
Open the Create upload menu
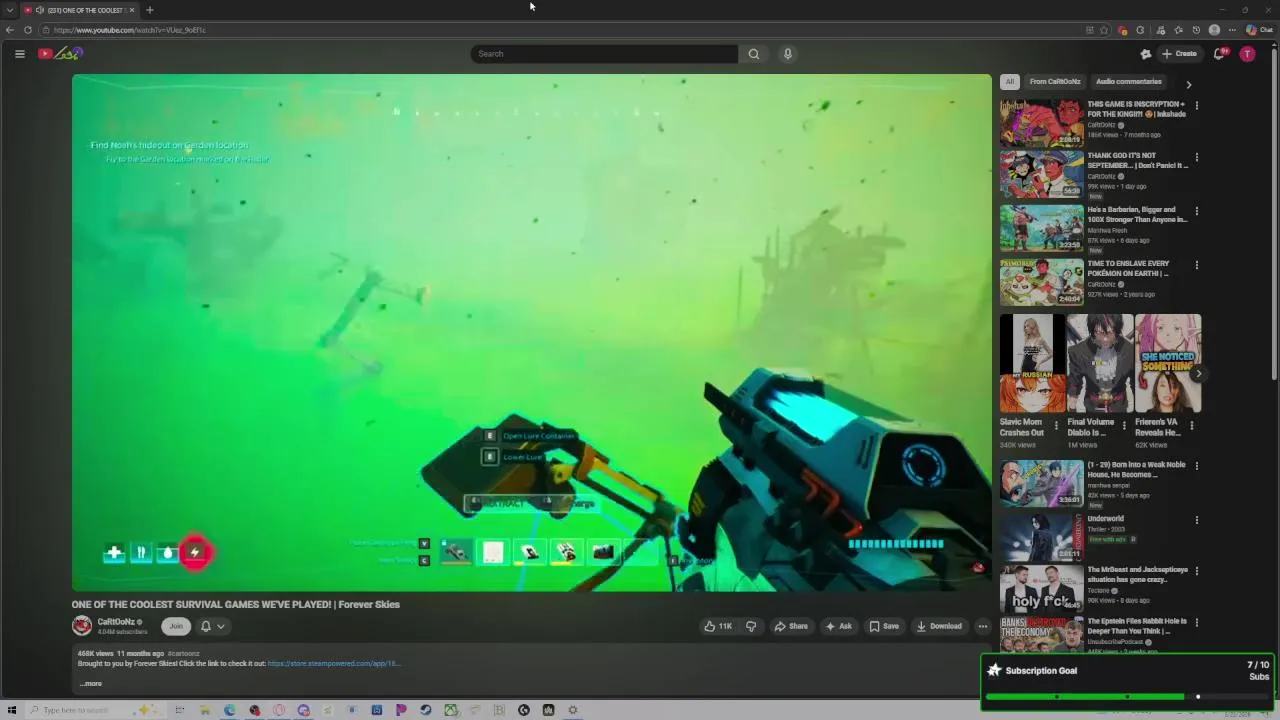click(x=1180, y=54)
